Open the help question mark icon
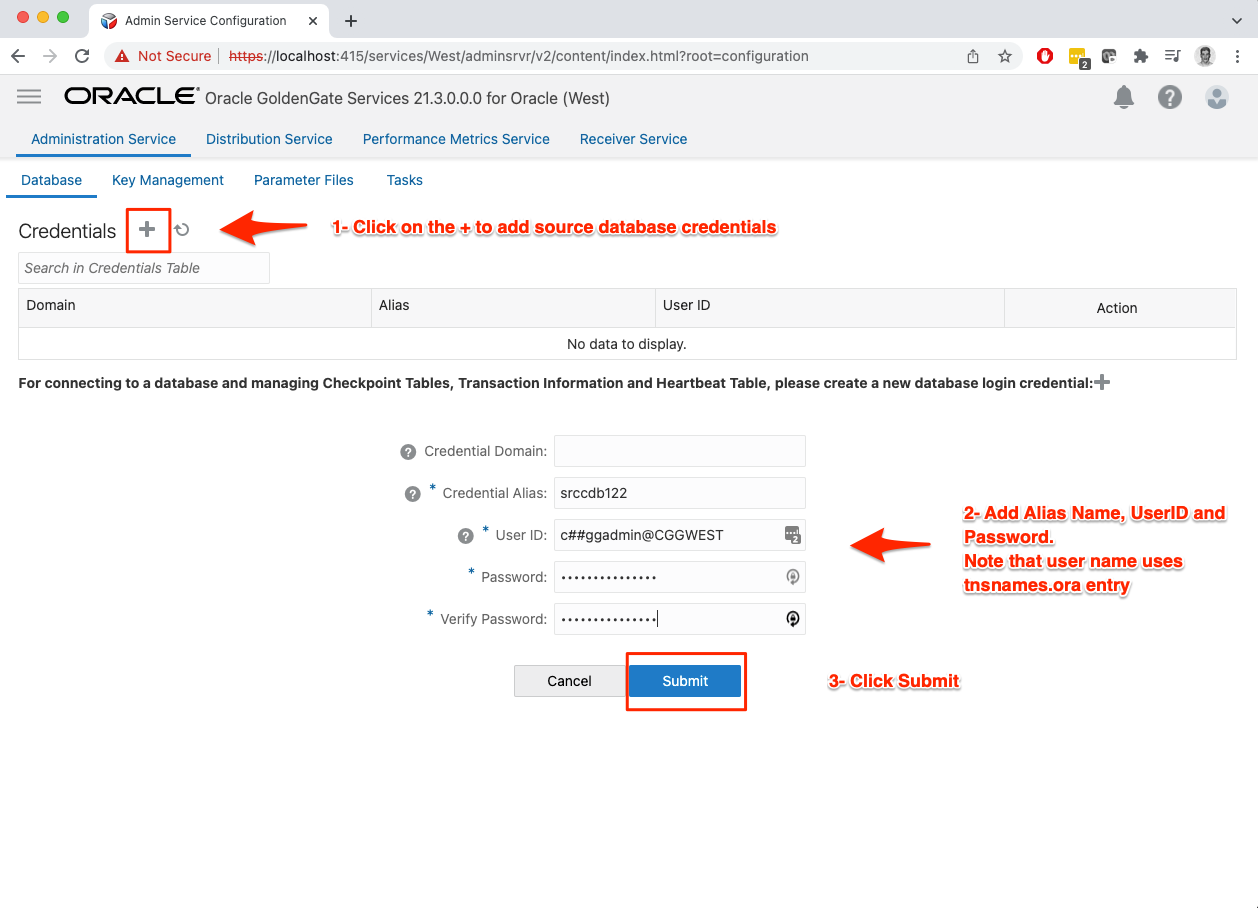1258x908 pixels. tap(1169, 97)
